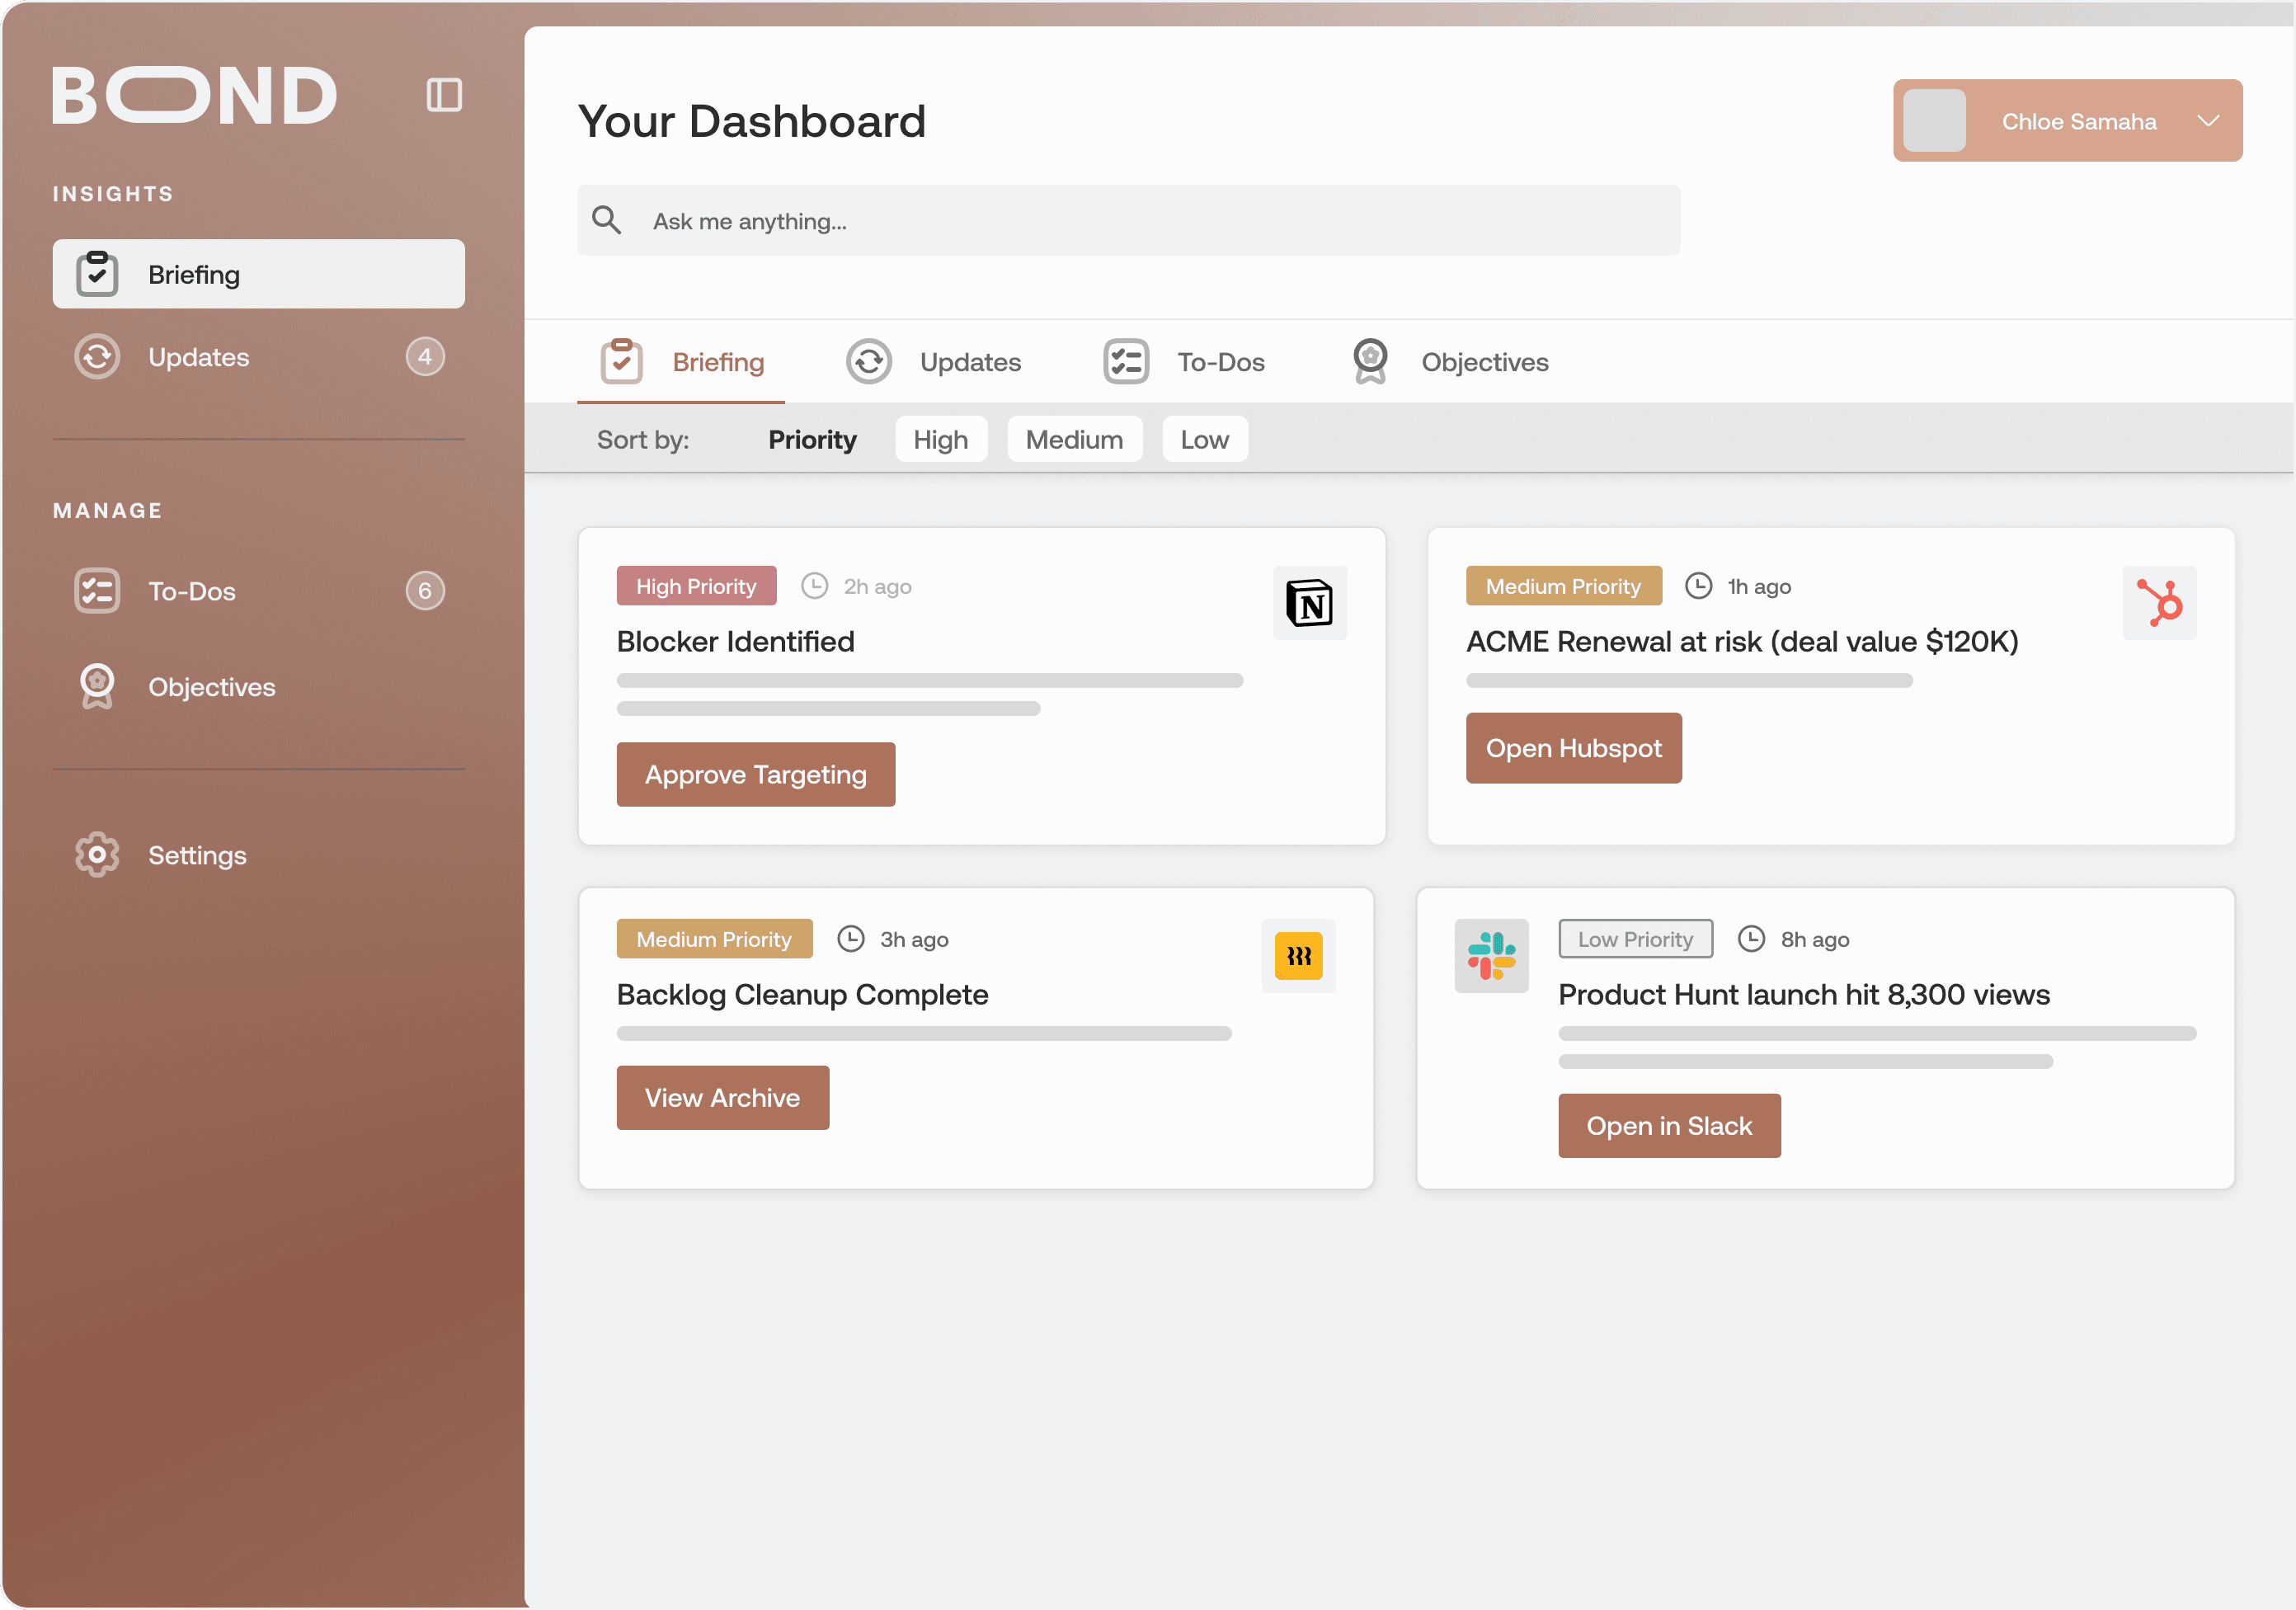Open Settings via the gear icon
2296x1610 pixels.
97,855
